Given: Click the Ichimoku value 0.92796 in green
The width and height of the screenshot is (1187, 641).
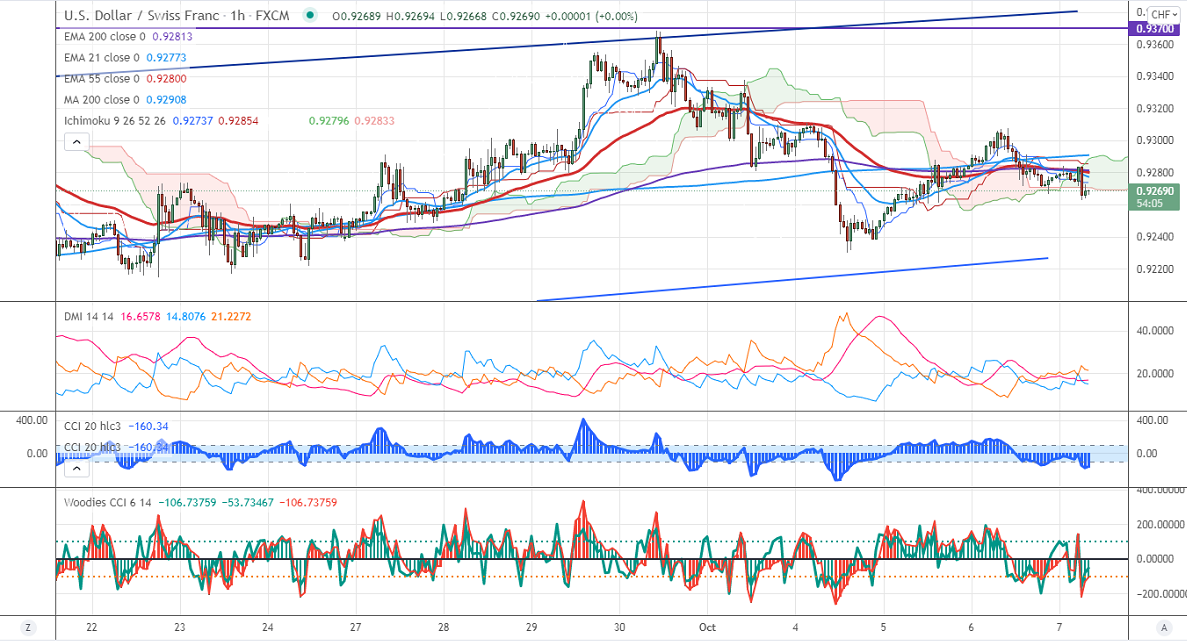Looking at the screenshot, I should (329, 121).
